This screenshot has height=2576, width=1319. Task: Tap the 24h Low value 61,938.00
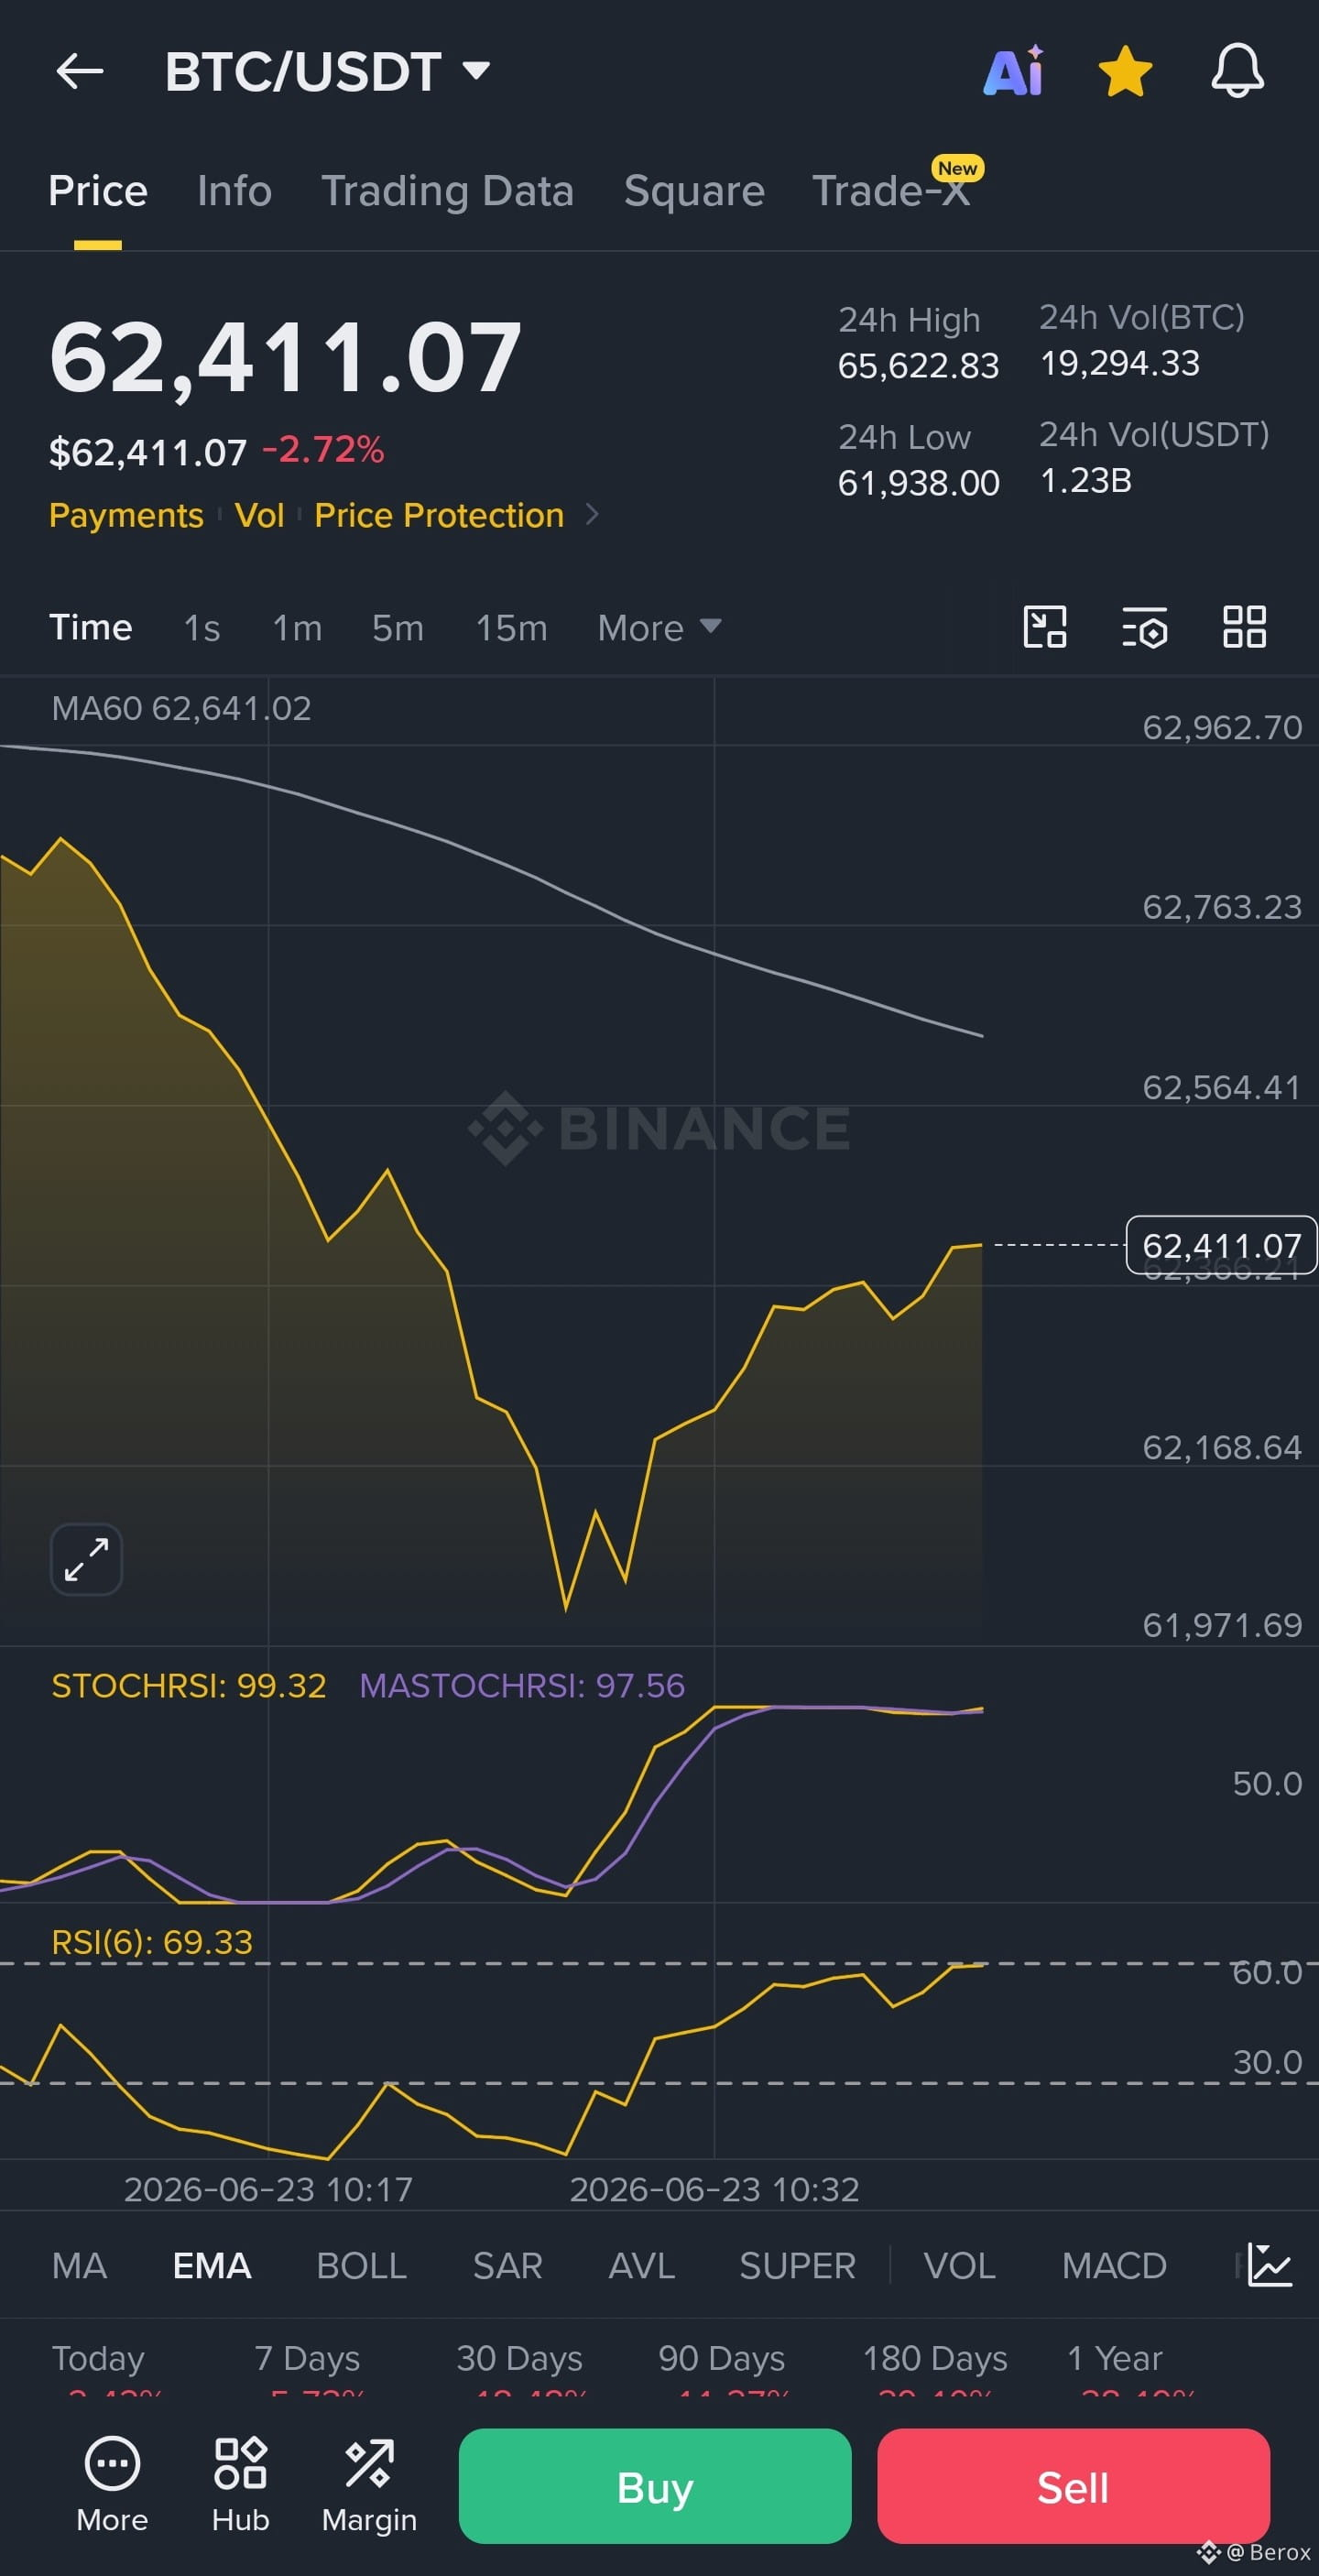(x=918, y=482)
